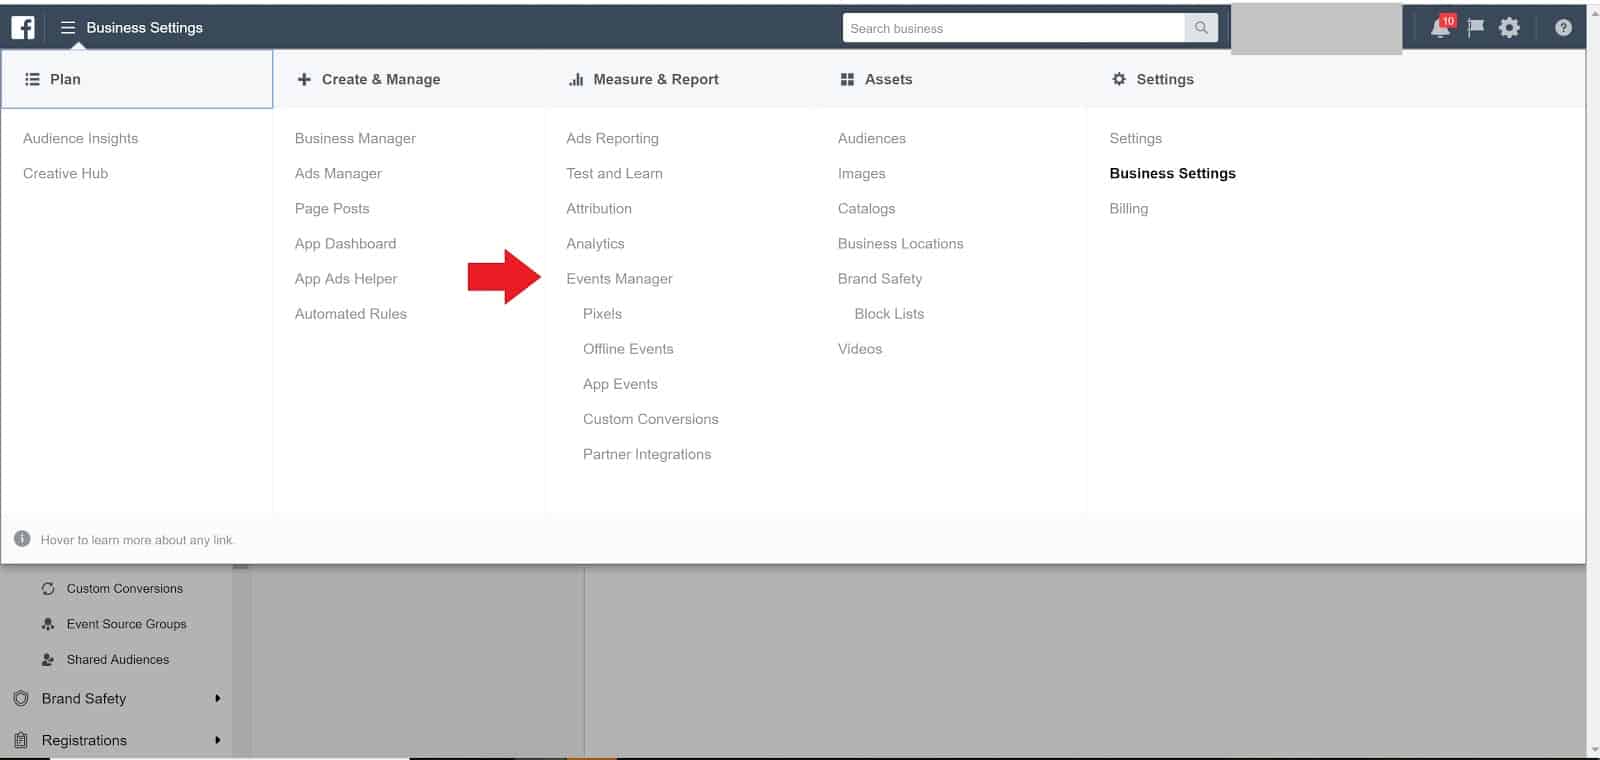Open the notifications bell icon
The image size is (1600, 760).
pyautogui.click(x=1441, y=27)
